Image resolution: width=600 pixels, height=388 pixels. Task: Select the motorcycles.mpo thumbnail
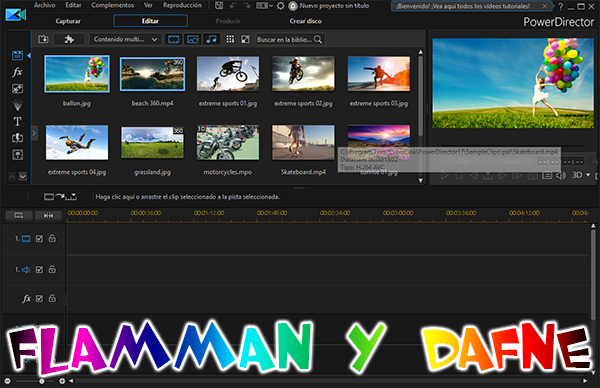pos(228,142)
